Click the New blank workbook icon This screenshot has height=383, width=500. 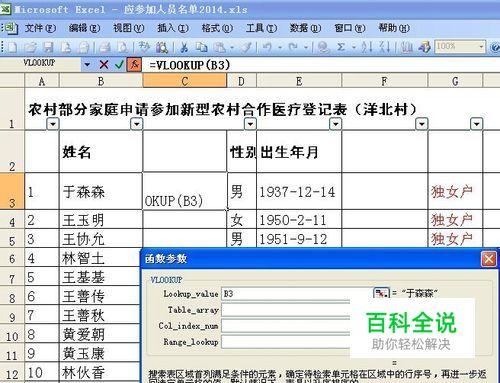click(12, 47)
